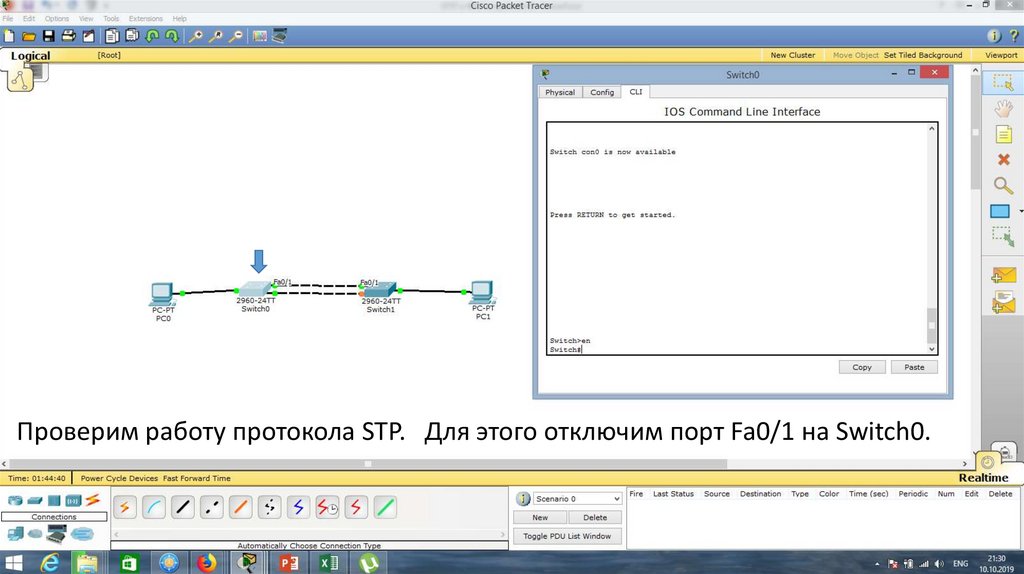Select the End Devices category
The height and width of the screenshot is (574, 1024).
(15, 534)
